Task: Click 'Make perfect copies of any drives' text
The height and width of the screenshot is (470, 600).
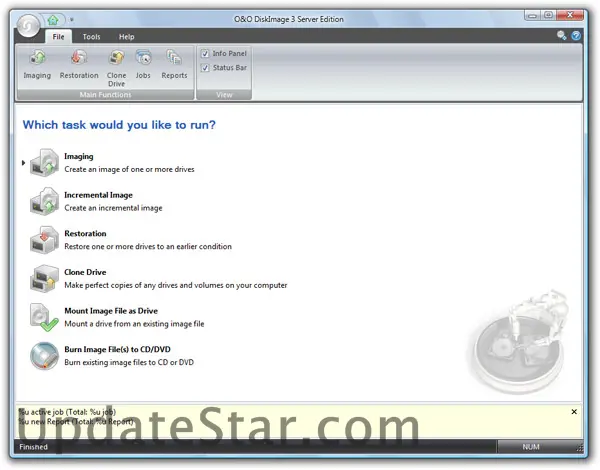Action: (x=176, y=285)
